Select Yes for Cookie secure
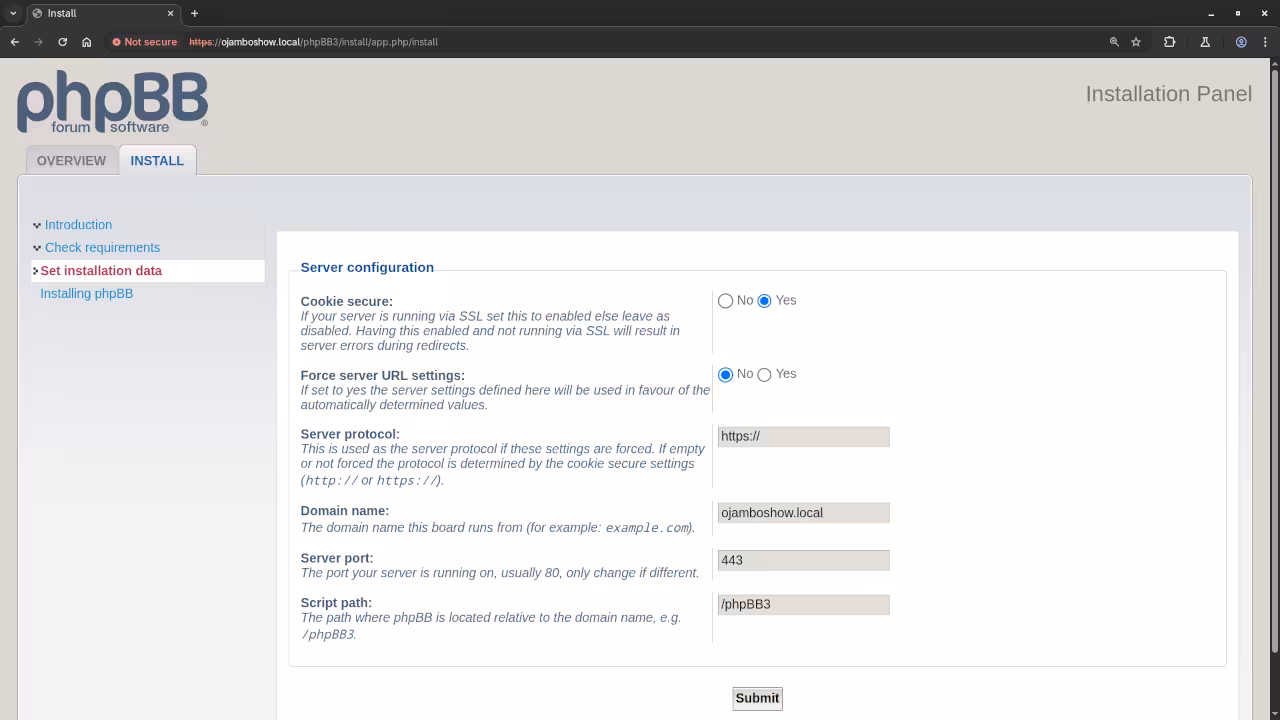This screenshot has height=720, width=1280. 765,301
